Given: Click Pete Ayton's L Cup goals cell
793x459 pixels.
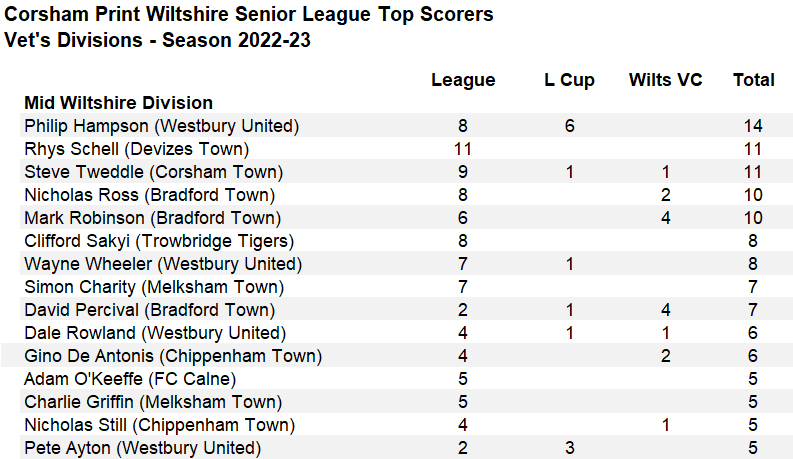Looking at the screenshot, I should pos(569,448).
